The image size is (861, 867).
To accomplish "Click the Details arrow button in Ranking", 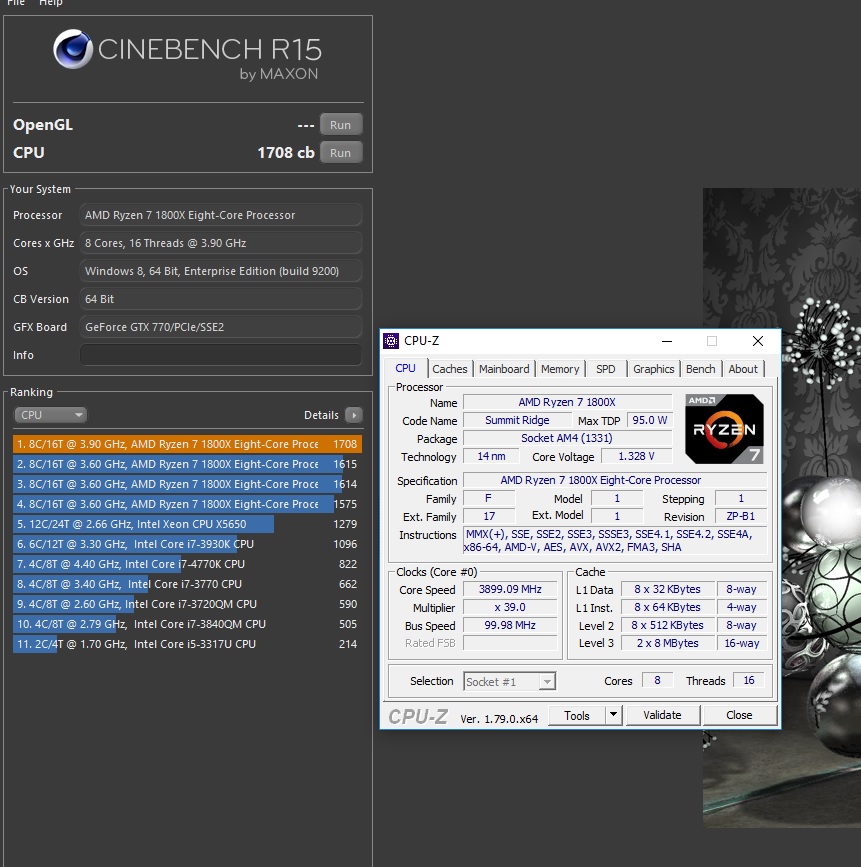I will tap(353, 415).
